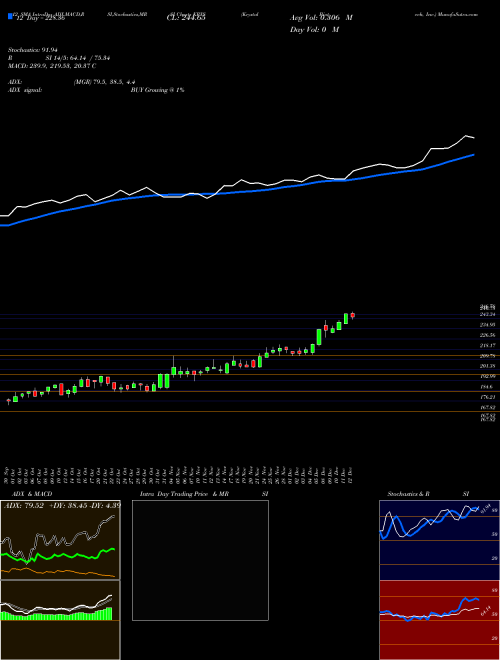Click the 176.21 price axis label
This screenshot has height=660, width=500.
coord(487,397)
